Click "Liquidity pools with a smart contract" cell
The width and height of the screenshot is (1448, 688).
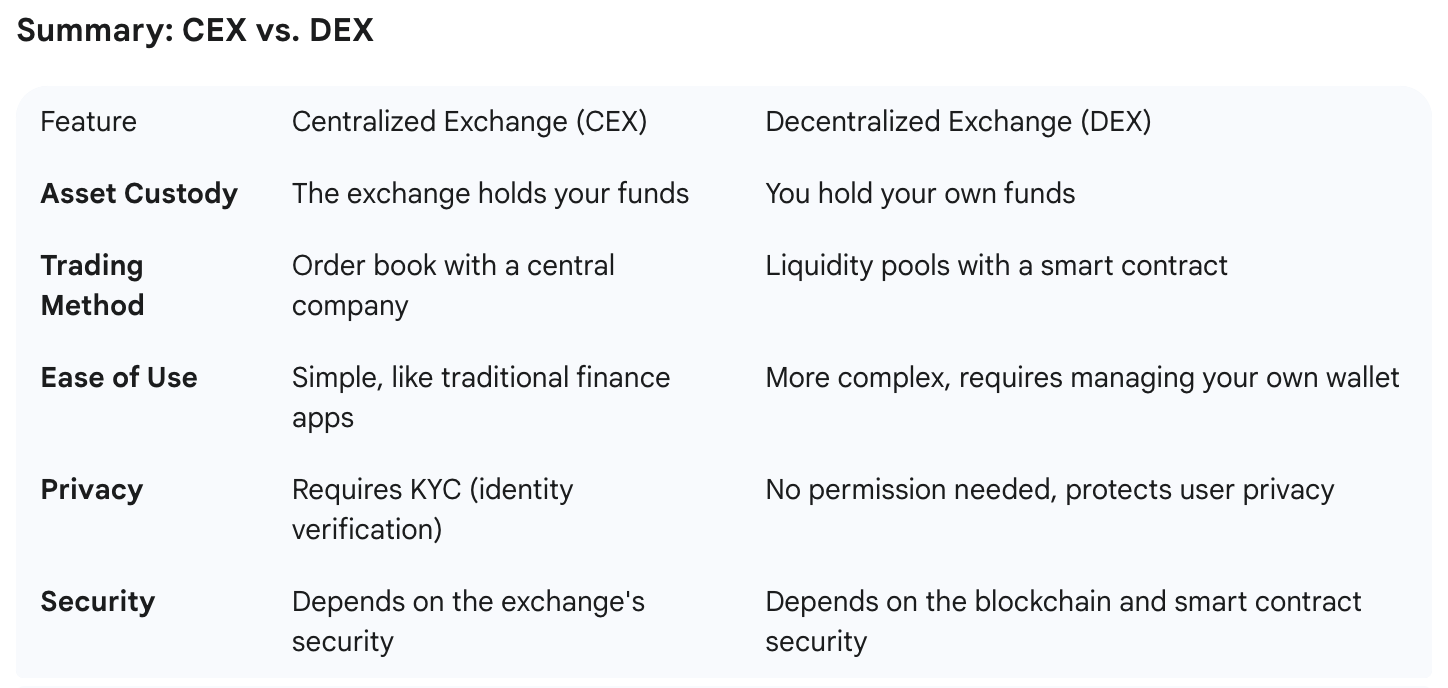point(996,266)
